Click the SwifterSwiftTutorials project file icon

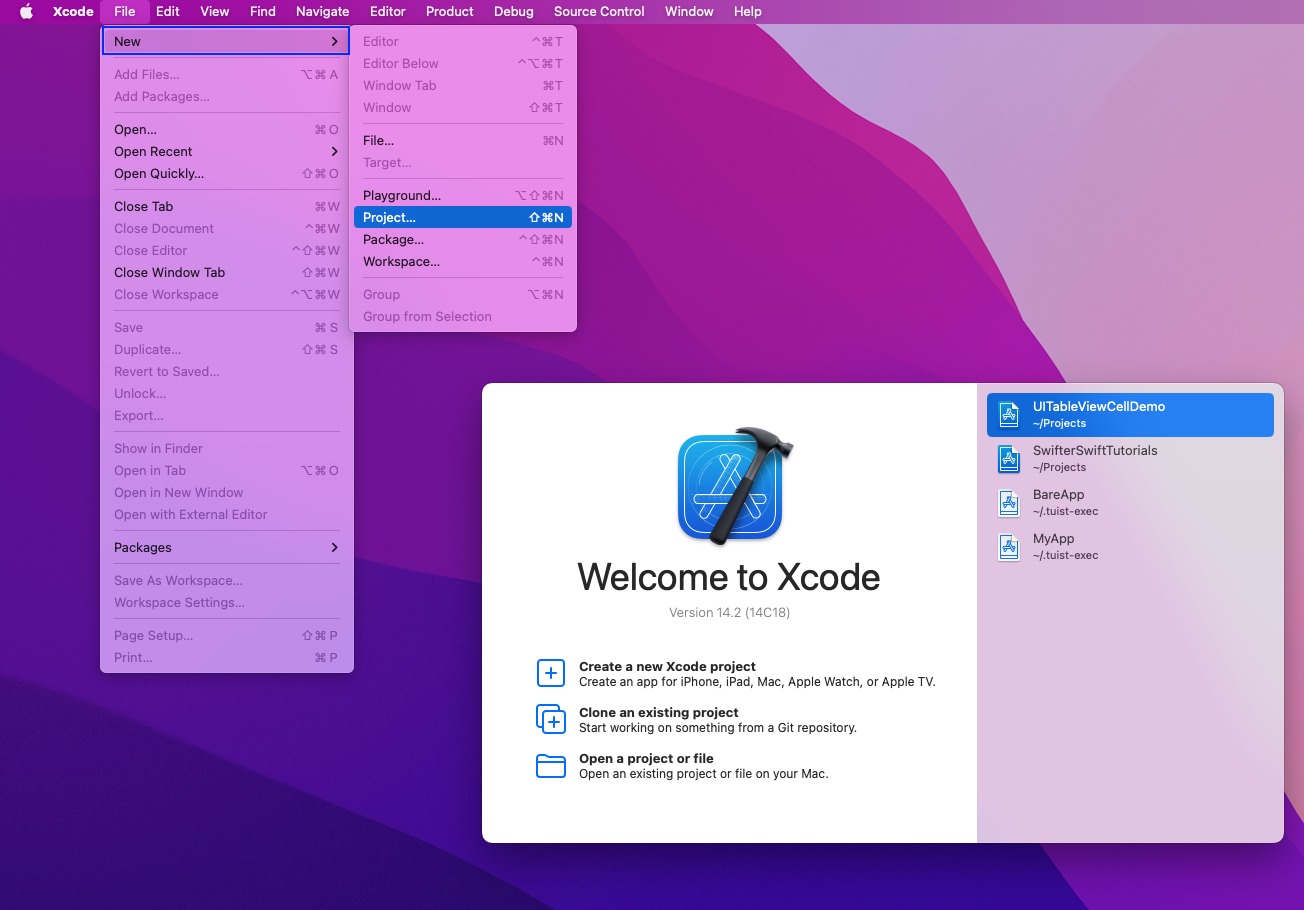[x=1009, y=459]
